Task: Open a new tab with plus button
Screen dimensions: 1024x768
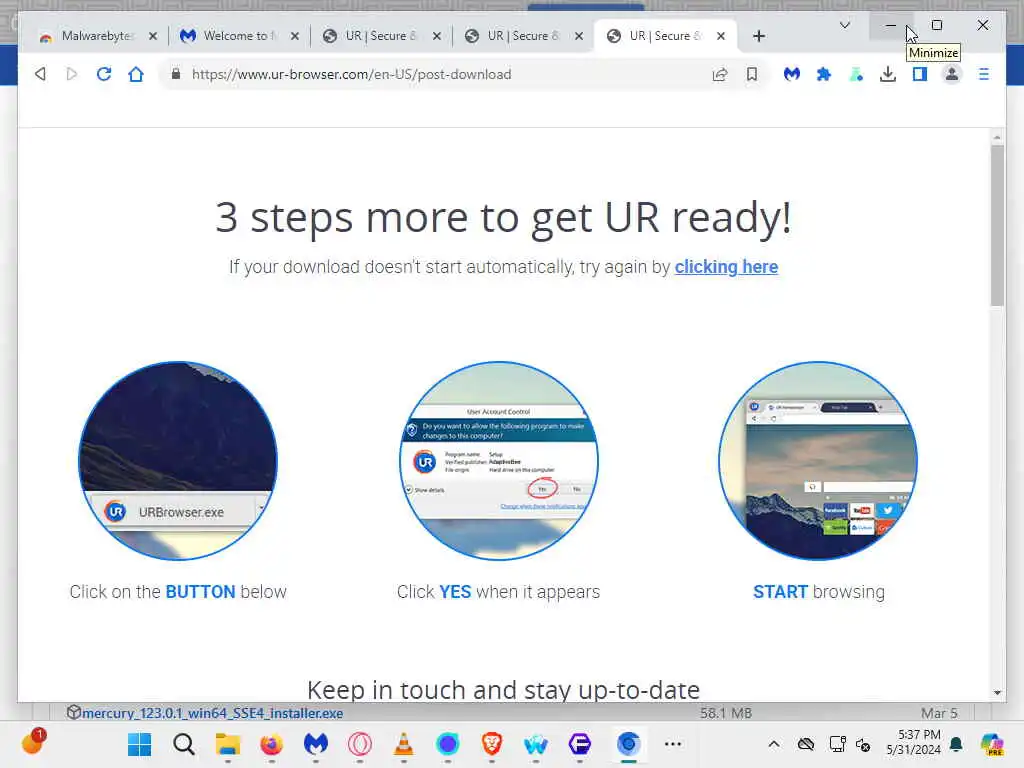Action: click(x=758, y=36)
